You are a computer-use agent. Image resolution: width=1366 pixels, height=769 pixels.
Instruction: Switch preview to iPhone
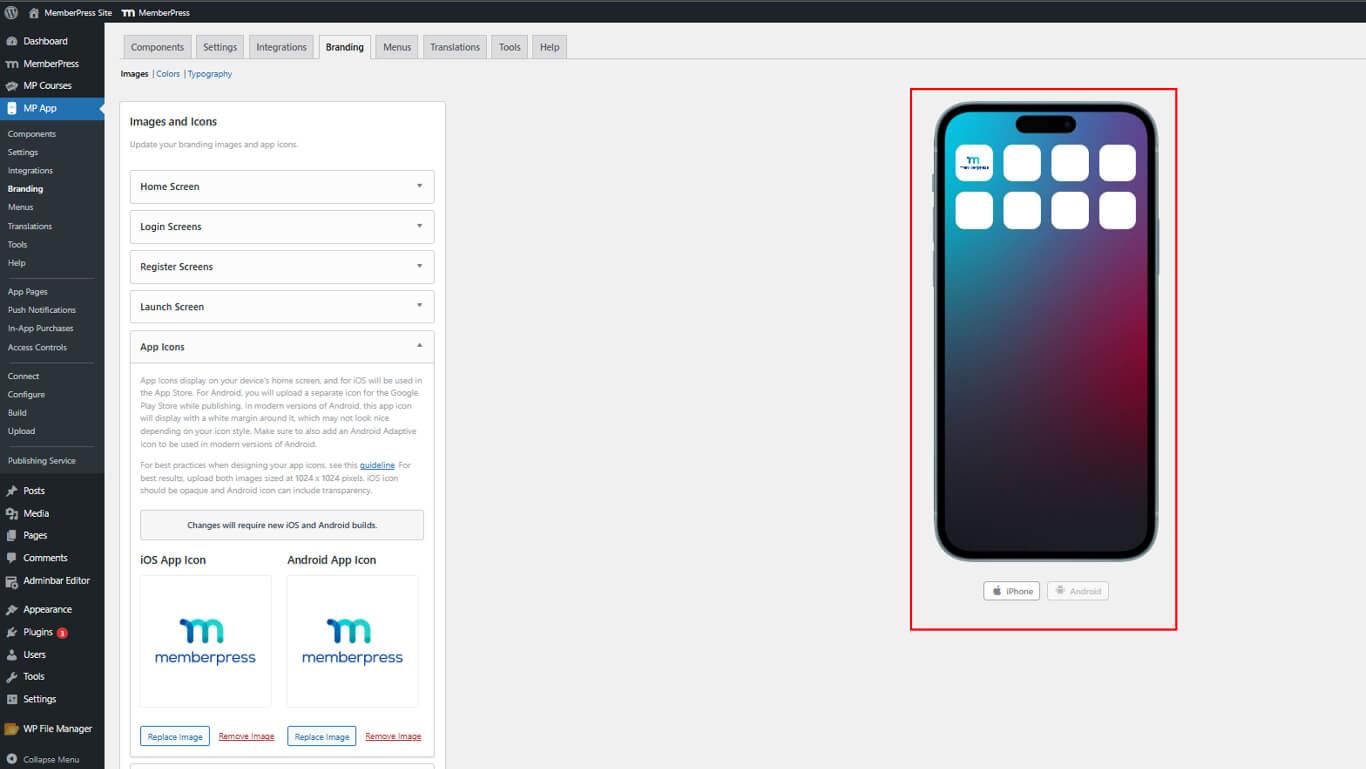coord(1011,591)
